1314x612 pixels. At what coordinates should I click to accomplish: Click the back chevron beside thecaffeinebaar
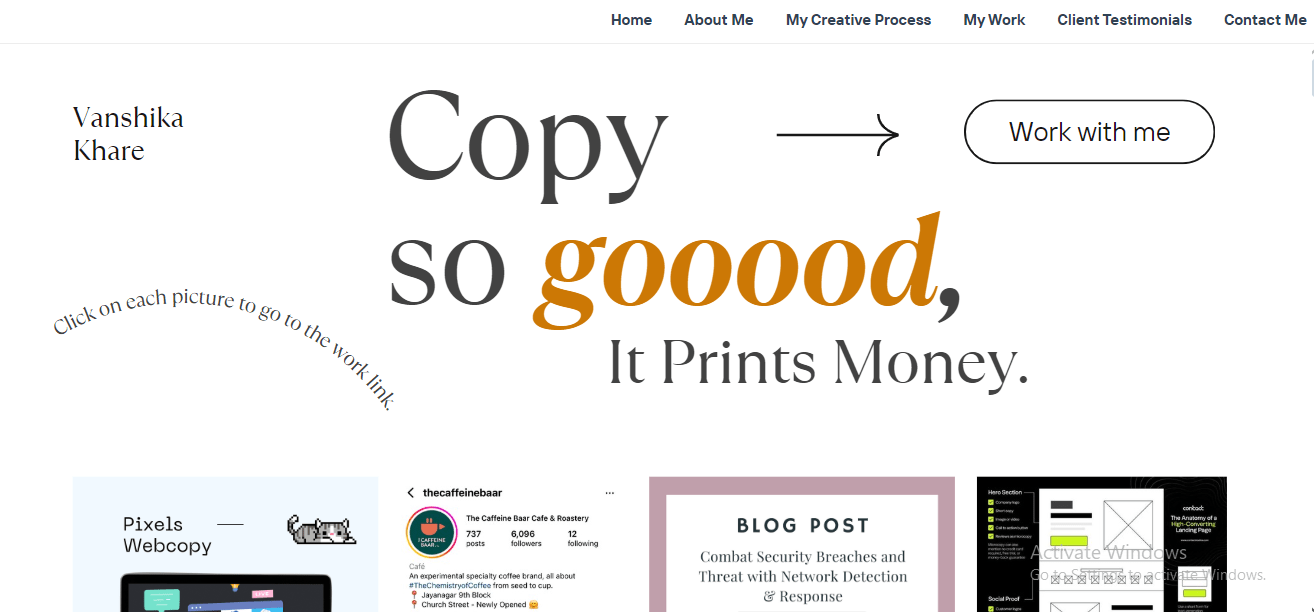pyautogui.click(x=410, y=493)
